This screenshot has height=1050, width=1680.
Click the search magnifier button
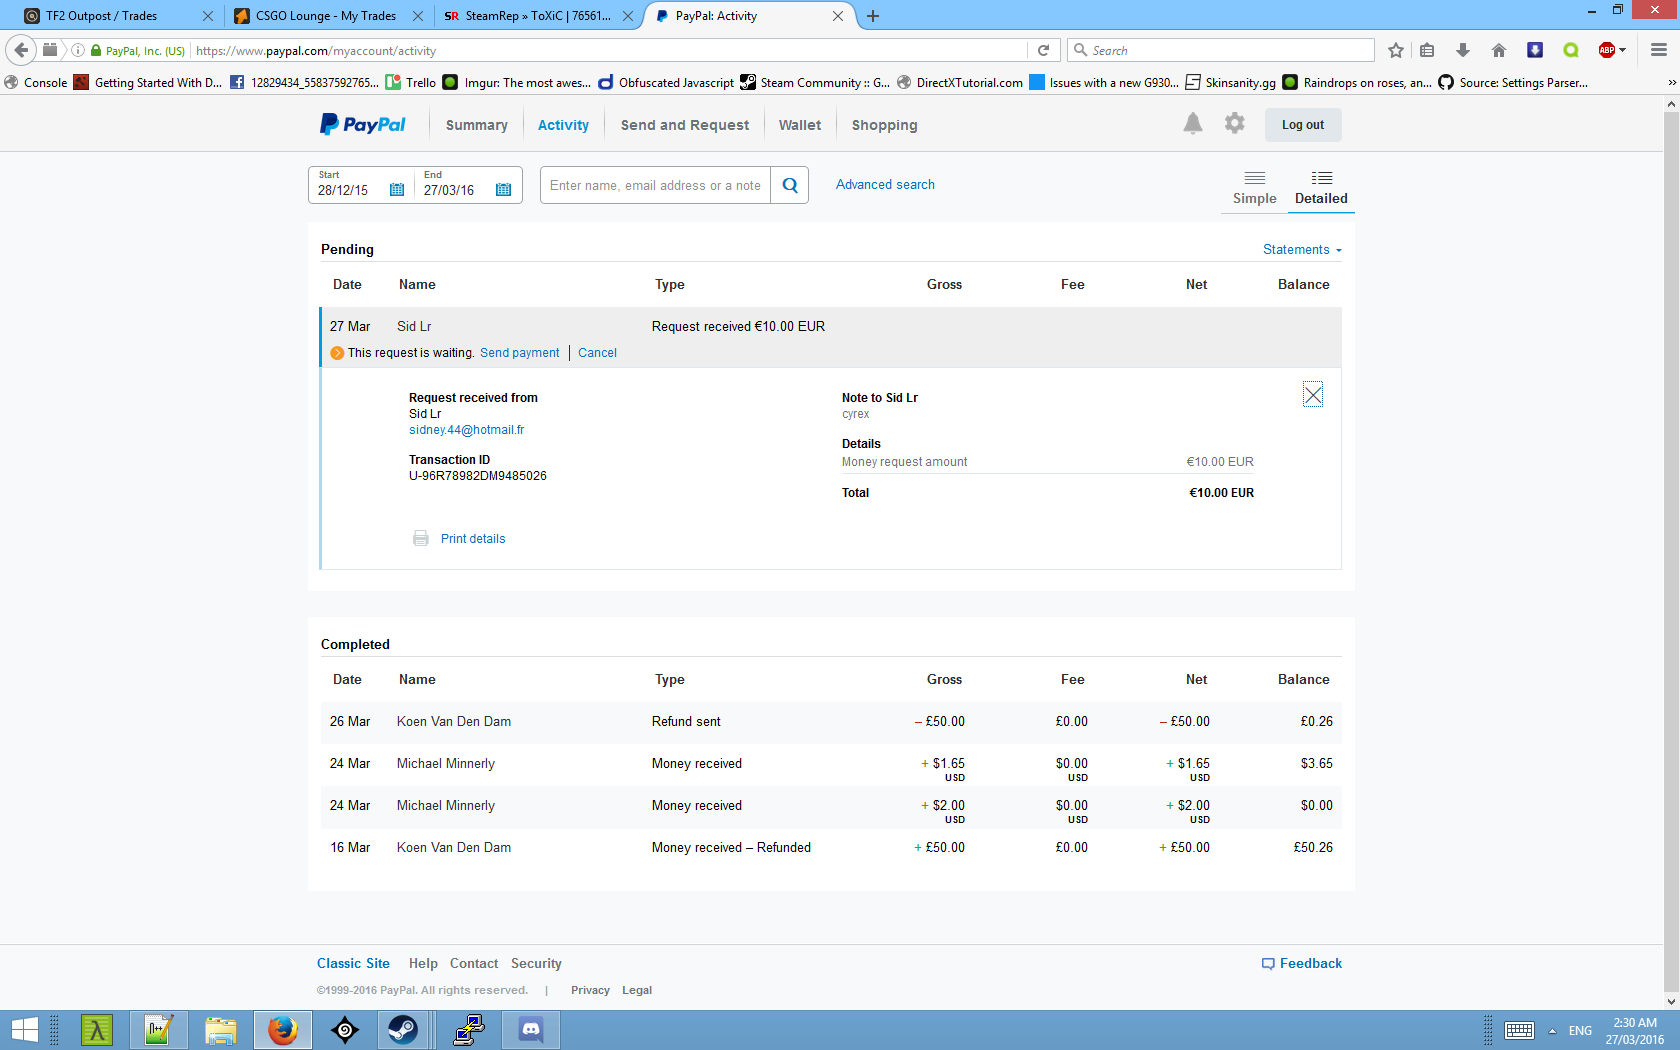tap(790, 185)
